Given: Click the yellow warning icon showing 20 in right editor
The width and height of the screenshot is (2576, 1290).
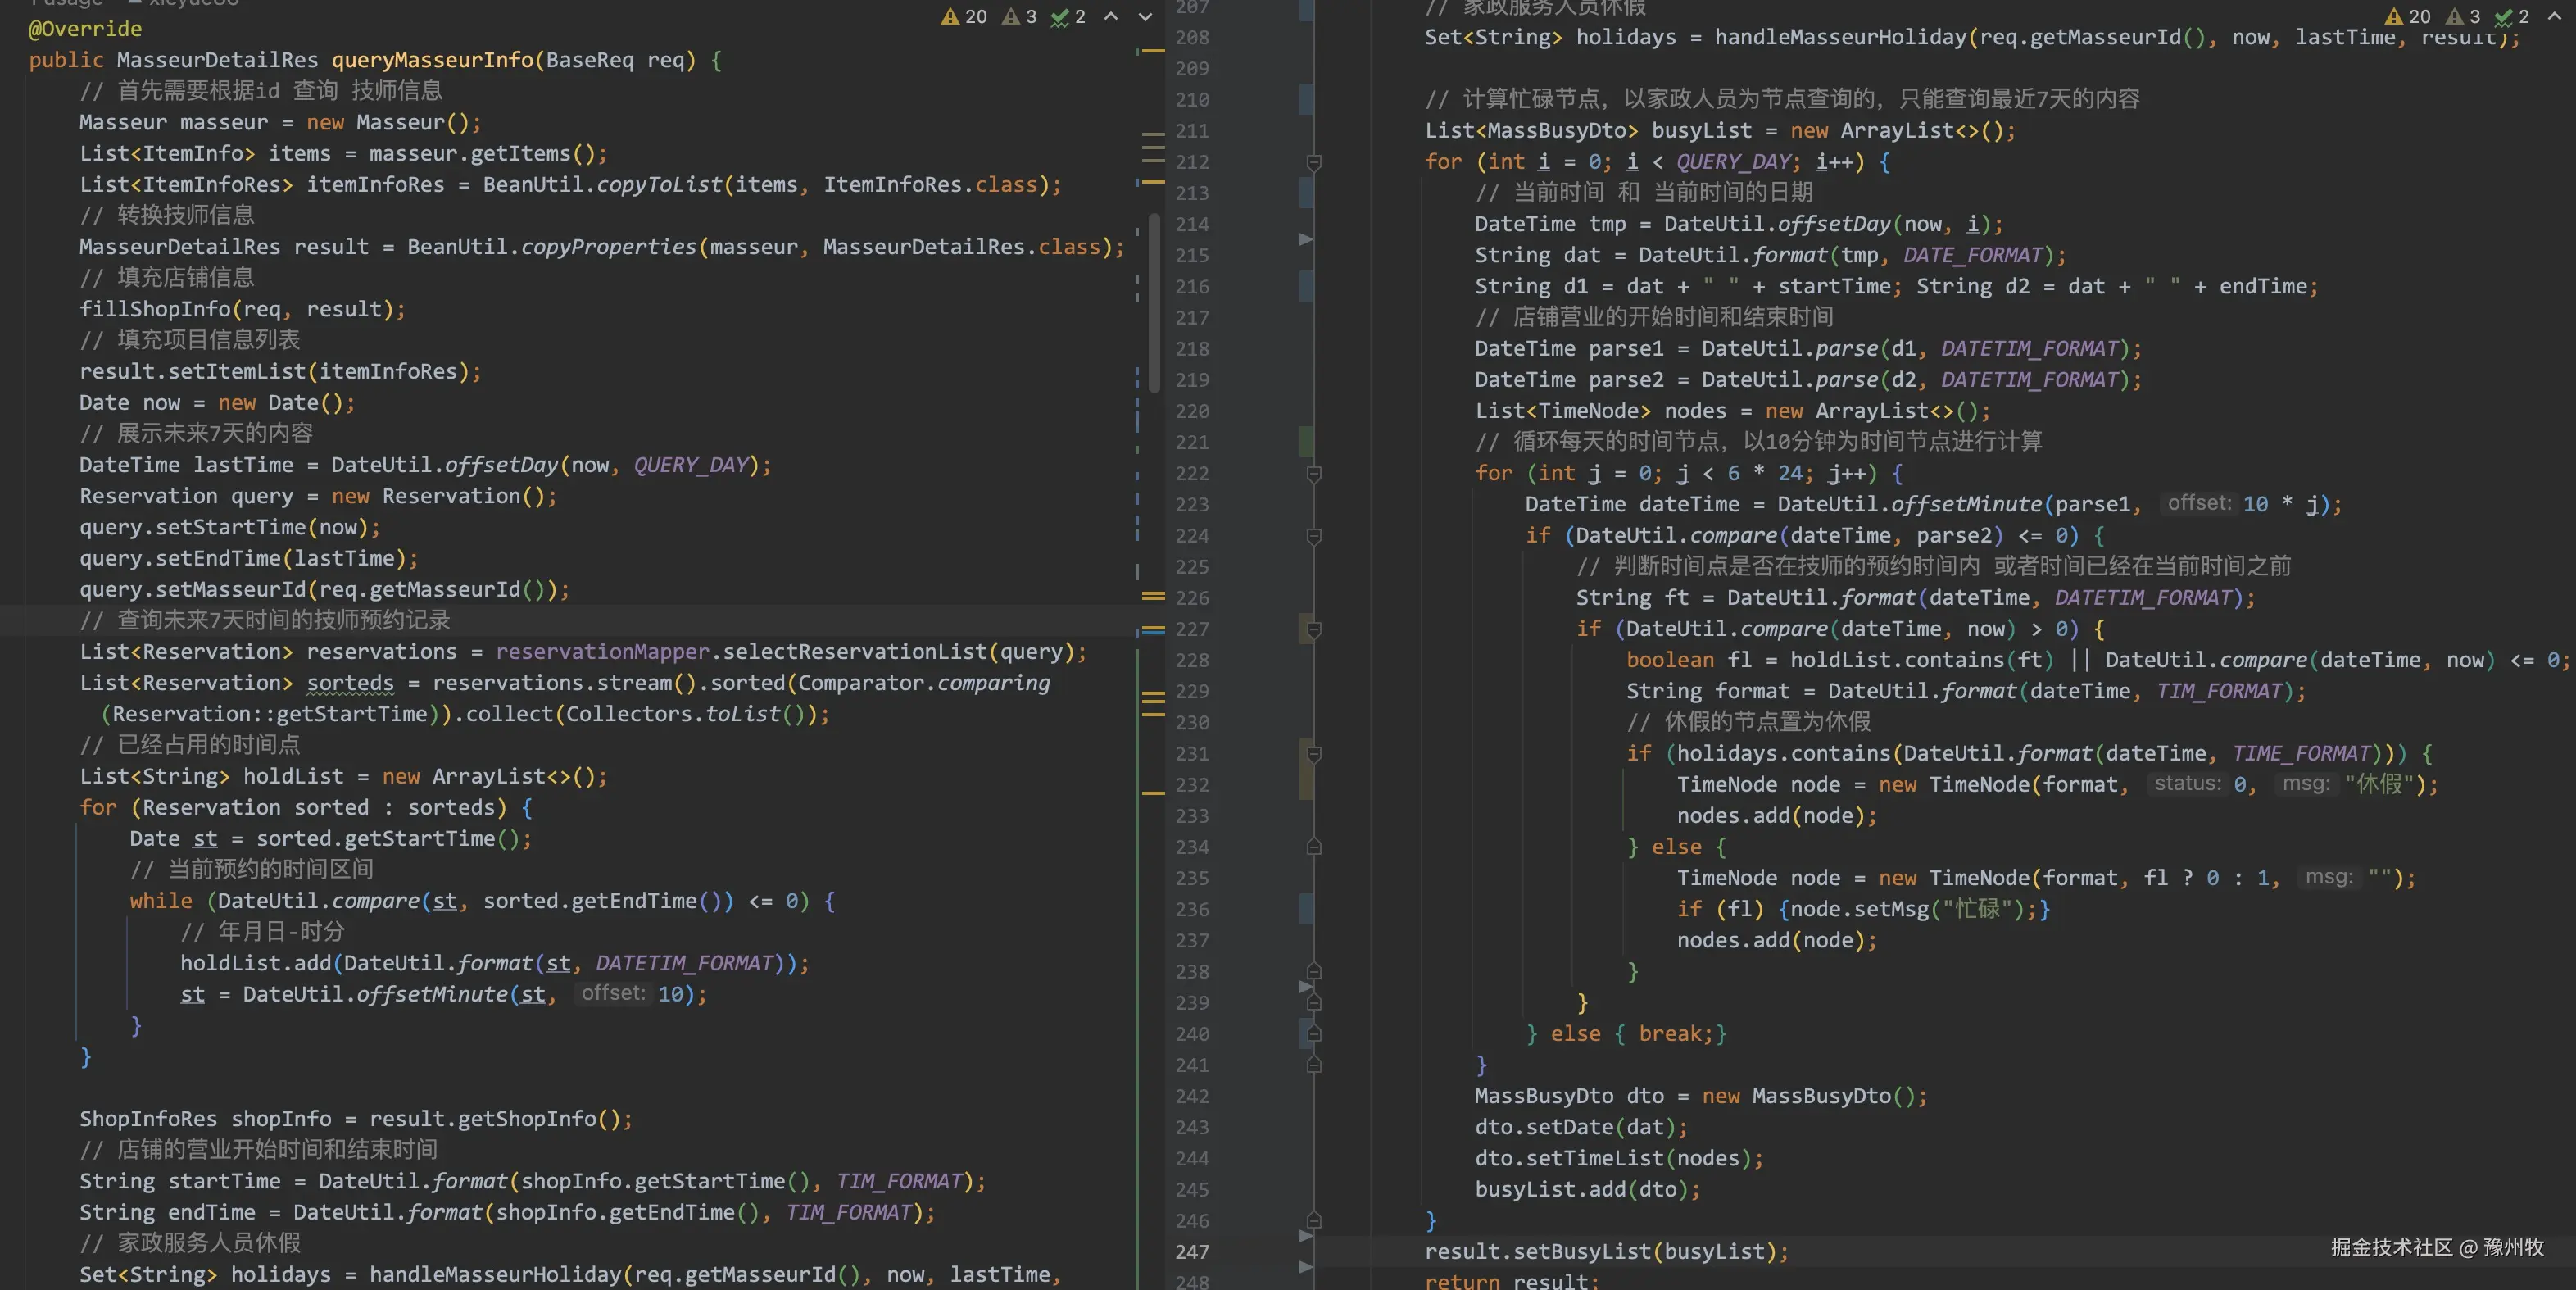Looking at the screenshot, I should (2394, 17).
